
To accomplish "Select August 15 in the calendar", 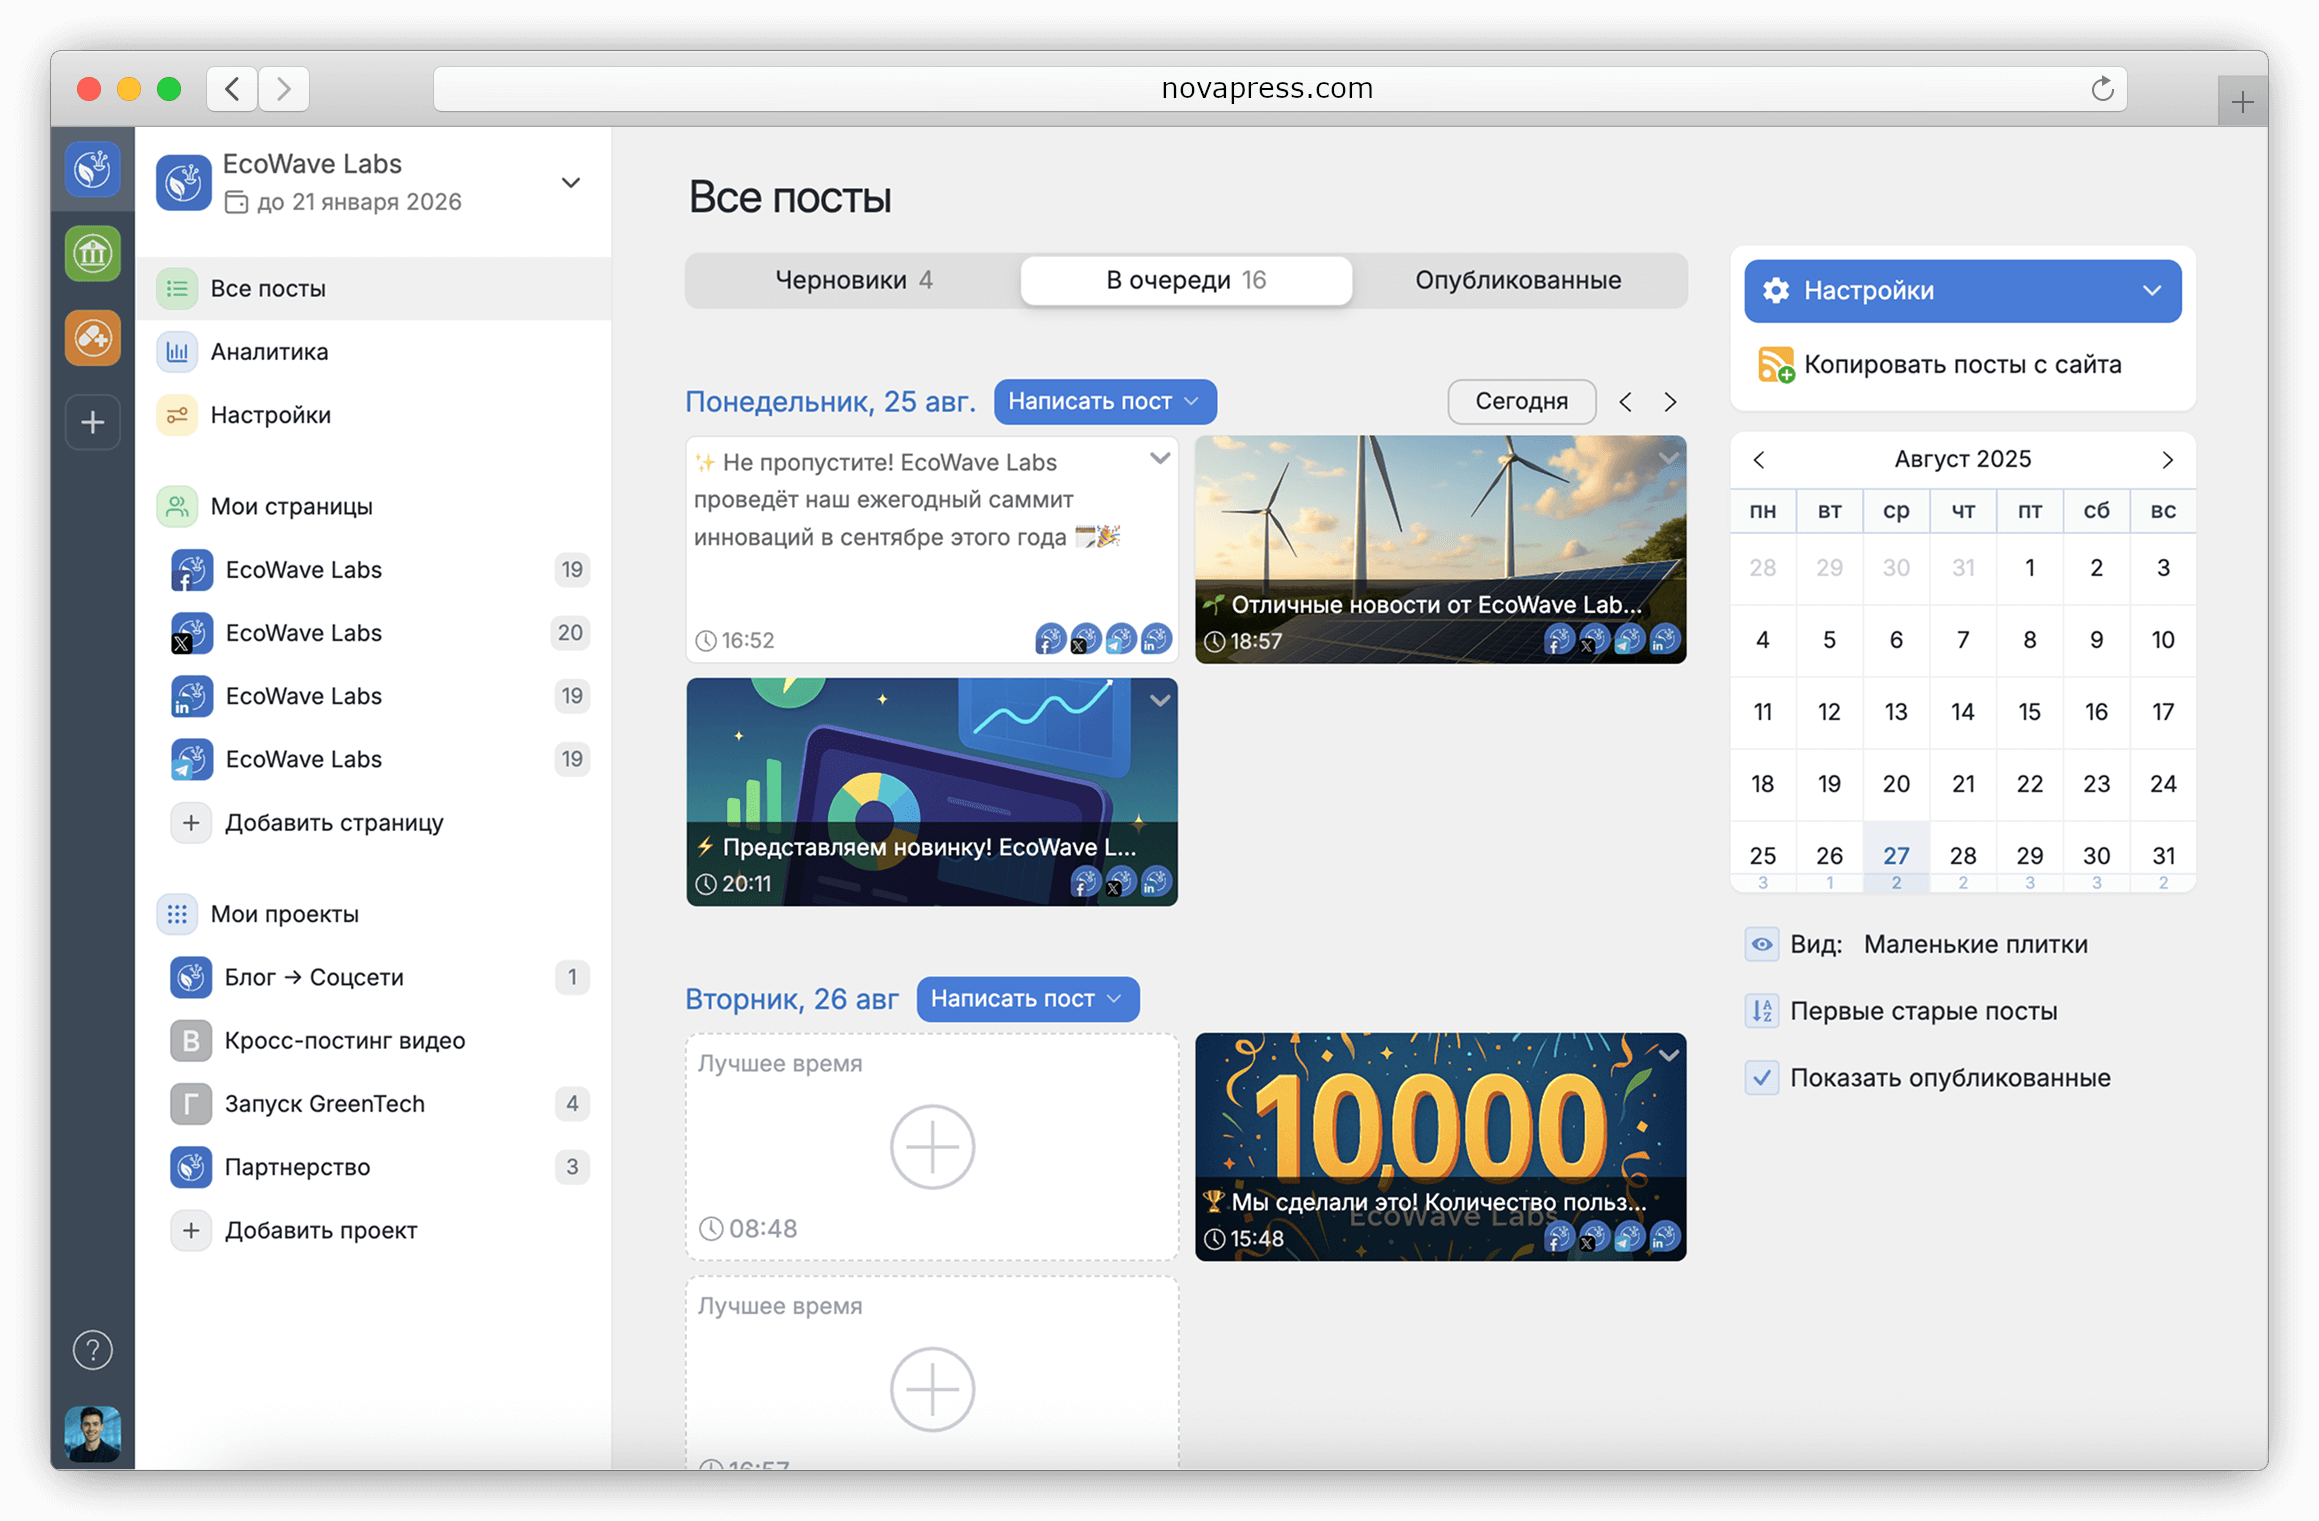I will [x=2029, y=712].
